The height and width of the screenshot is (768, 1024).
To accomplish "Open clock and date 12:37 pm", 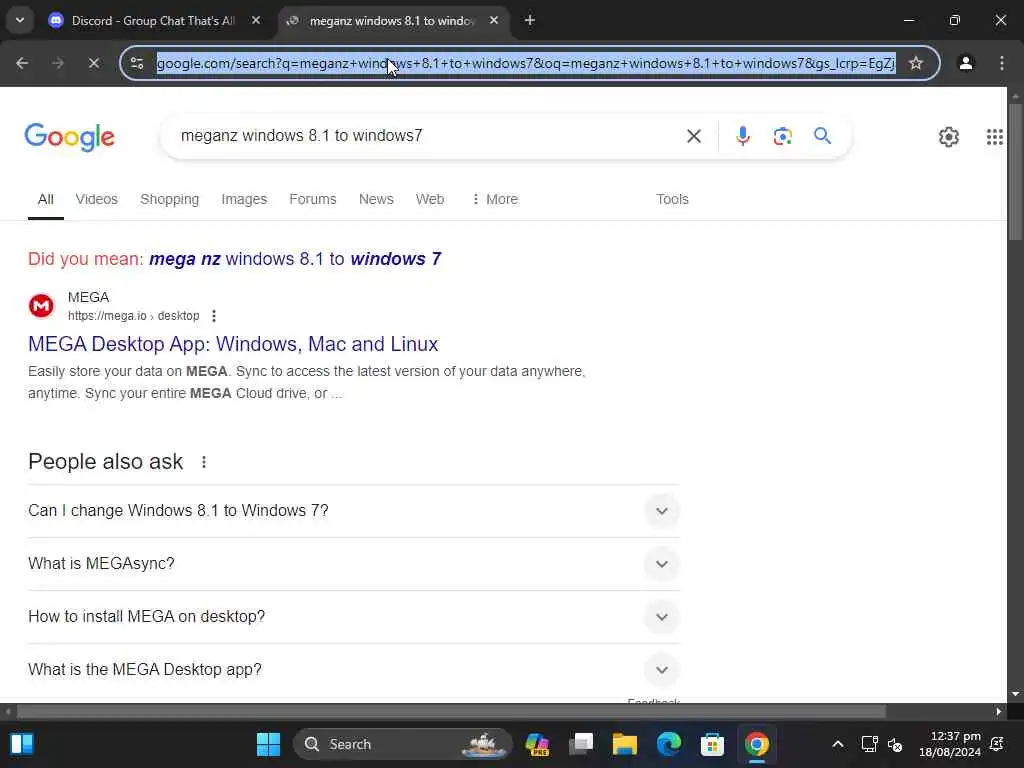I will (x=950, y=744).
